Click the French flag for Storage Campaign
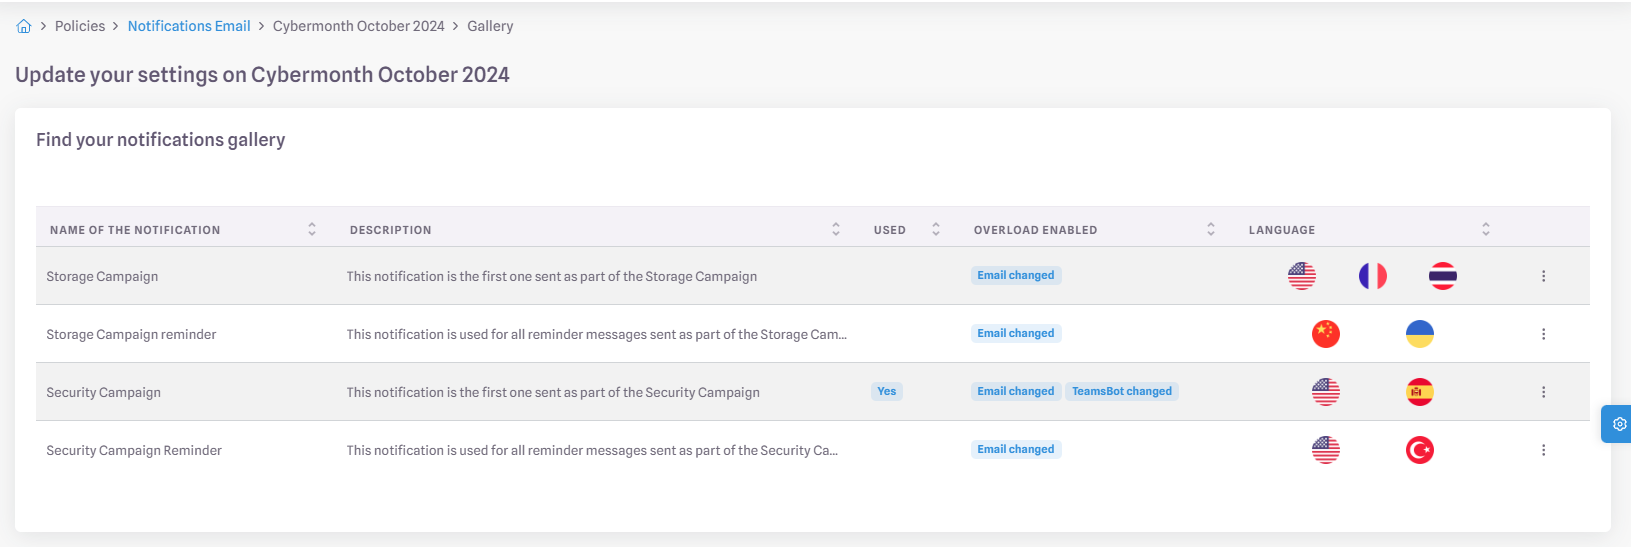Image resolution: width=1631 pixels, height=547 pixels. pyautogui.click(x=1373, y=276)
